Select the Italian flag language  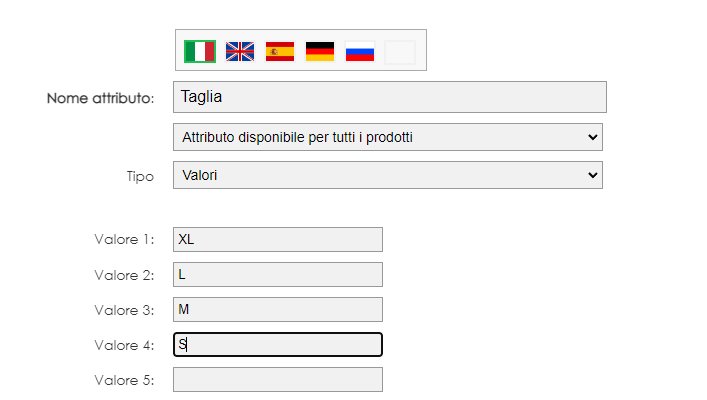coord(200,51)
